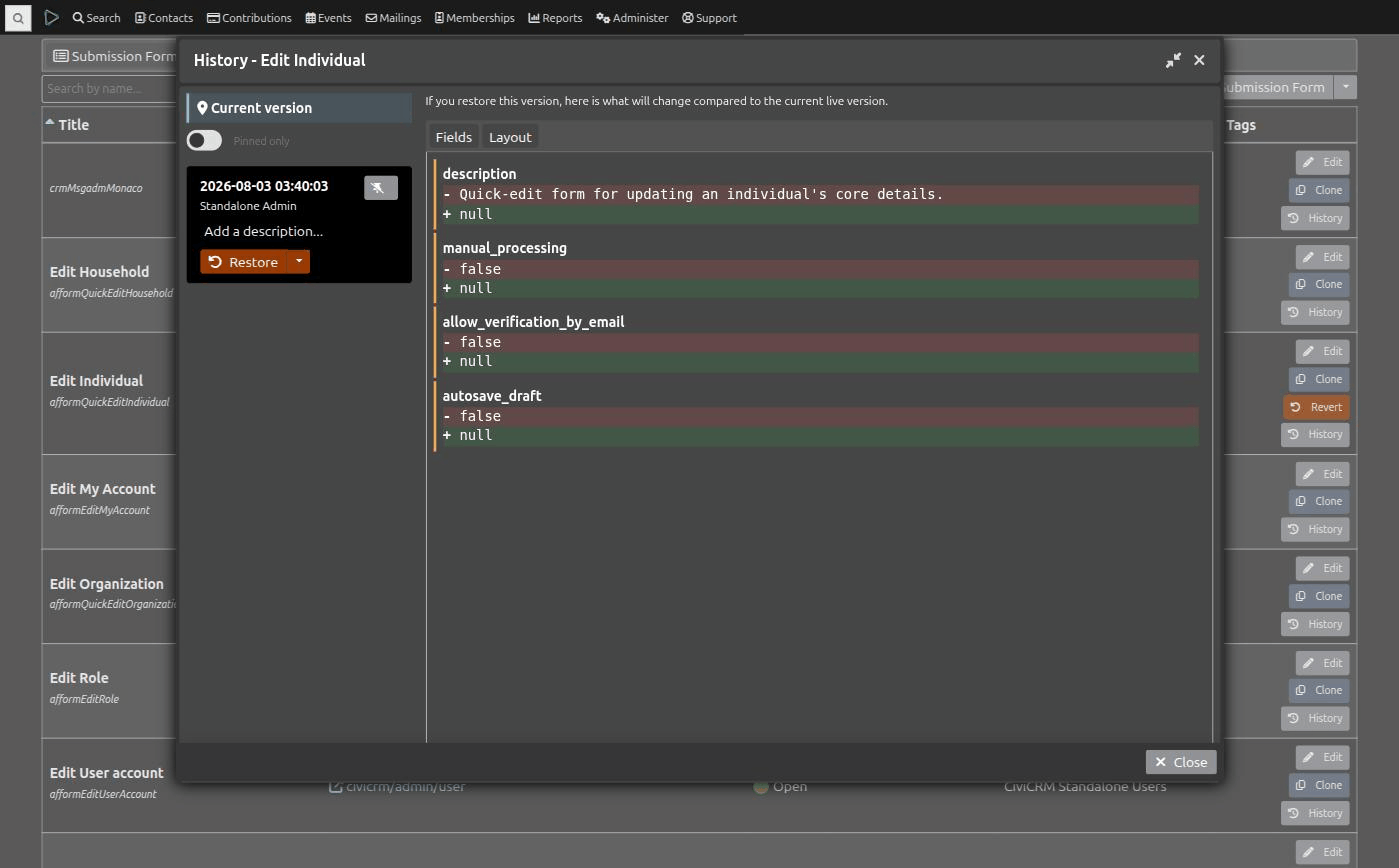1399x868 pixels.
Task: Open the Reports menu
Action: tap(555, 18)
